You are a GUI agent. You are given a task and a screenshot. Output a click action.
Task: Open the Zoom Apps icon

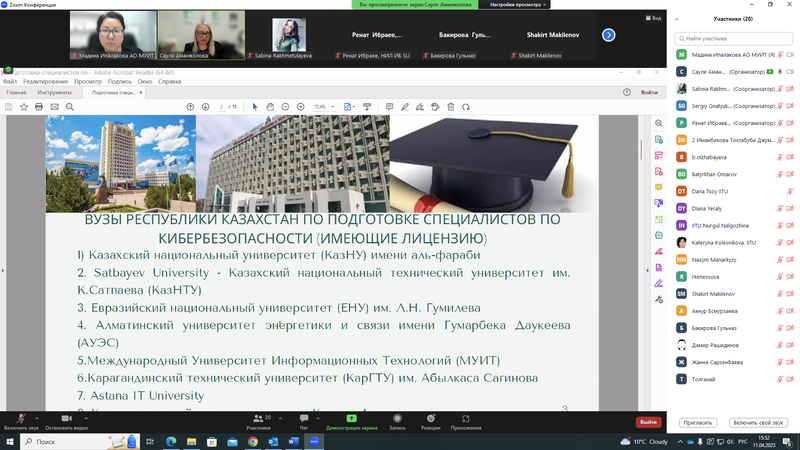pos(465,418)
